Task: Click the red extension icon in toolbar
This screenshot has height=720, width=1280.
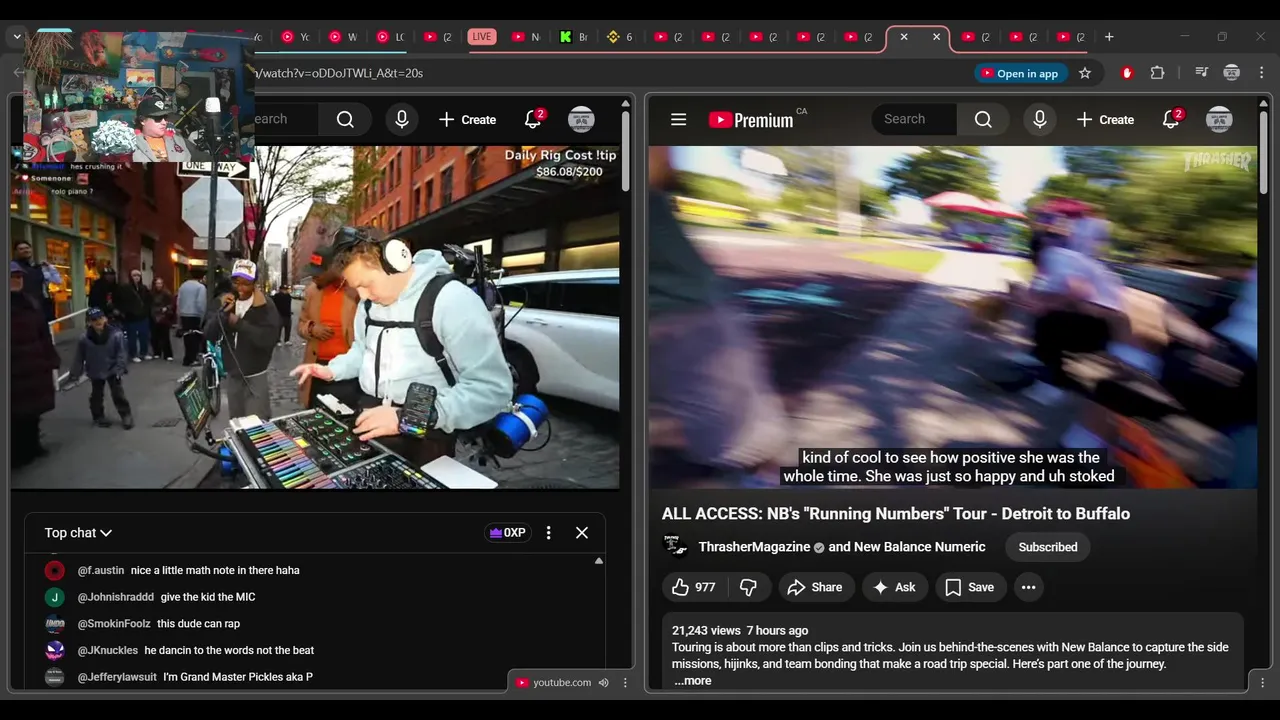Action: [x=1127, y=73]
